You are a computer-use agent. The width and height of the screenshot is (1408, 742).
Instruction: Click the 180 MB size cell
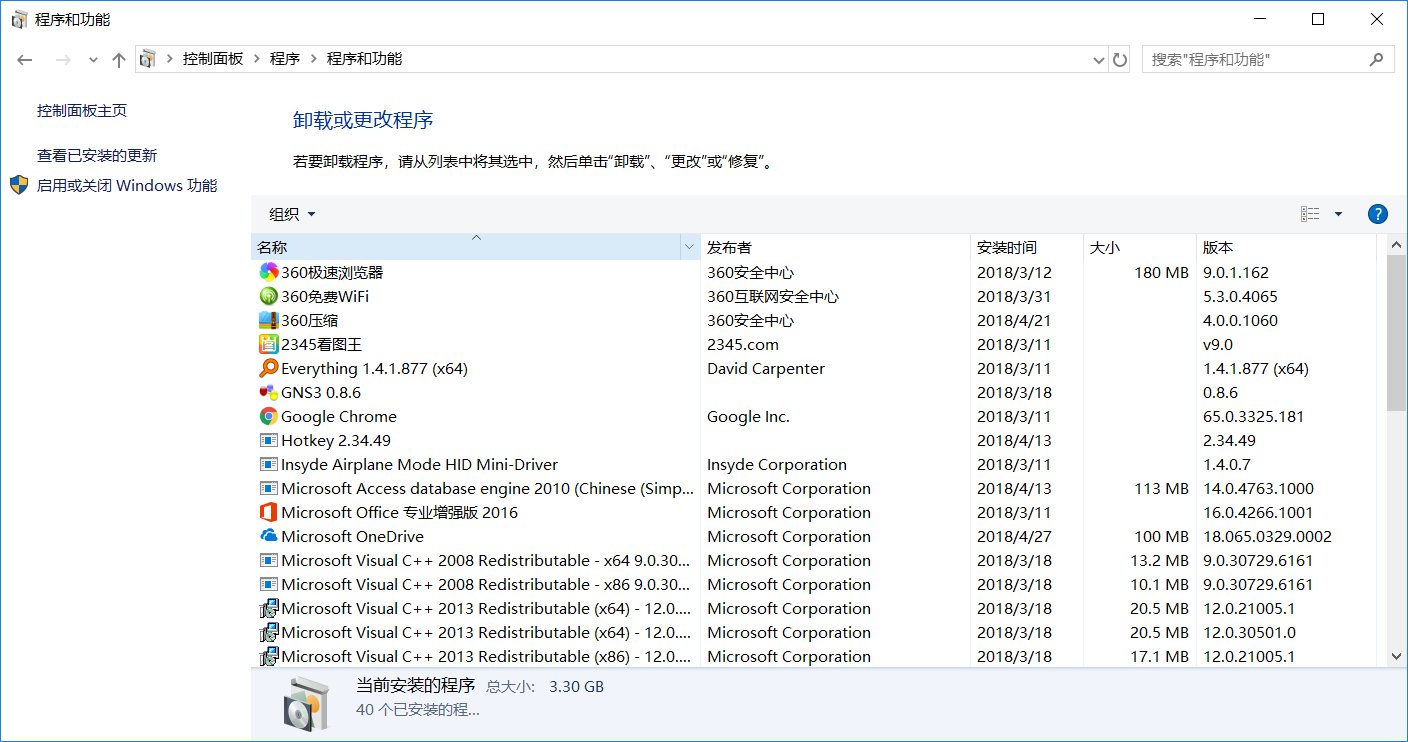1161,272
